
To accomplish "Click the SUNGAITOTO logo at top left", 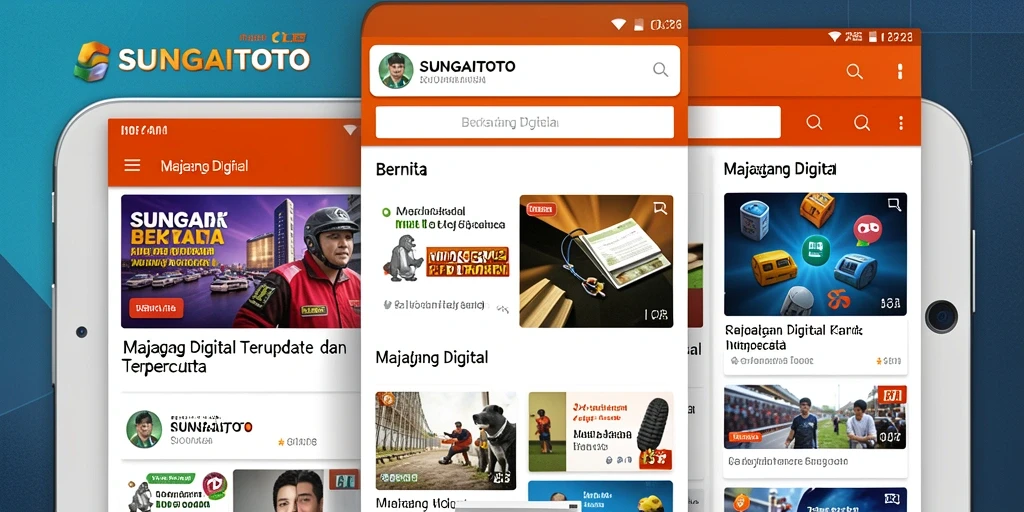I will coord(191,60).
